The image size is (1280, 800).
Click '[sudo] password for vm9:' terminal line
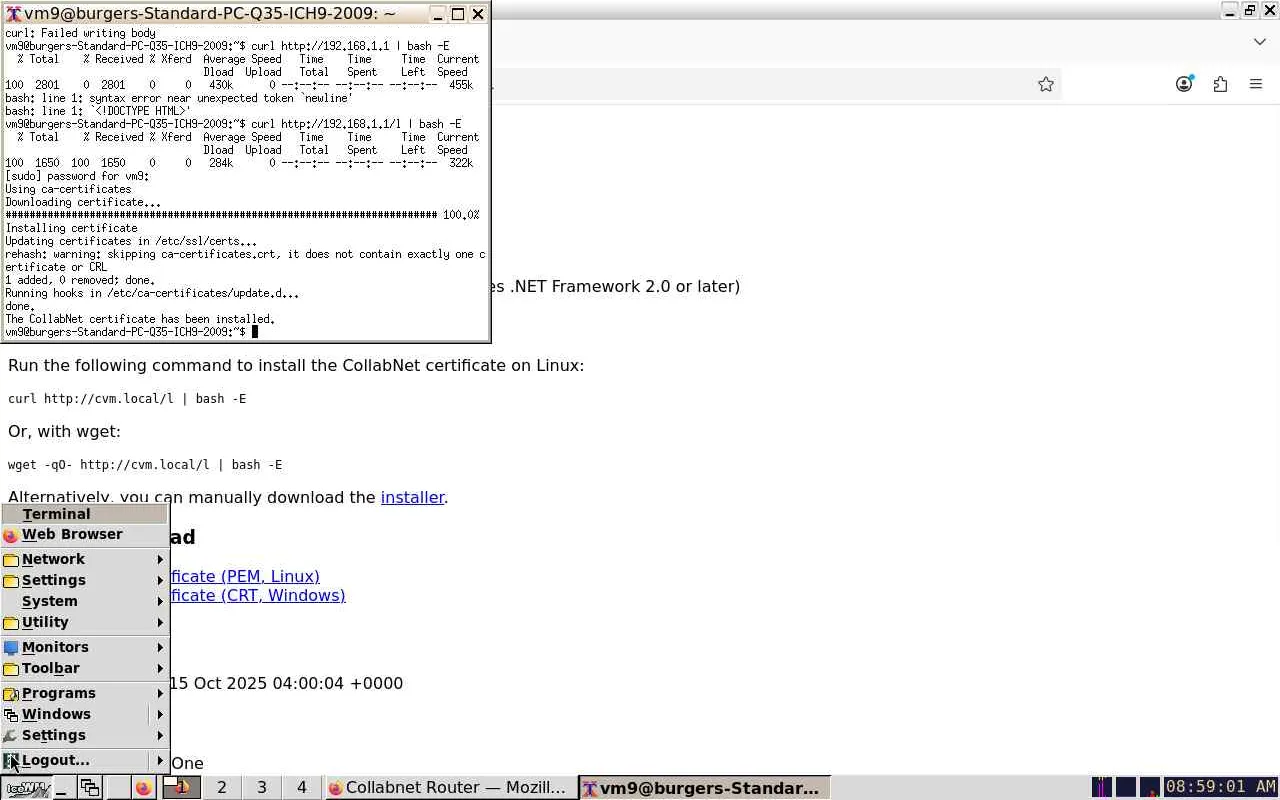pos(77,176)
